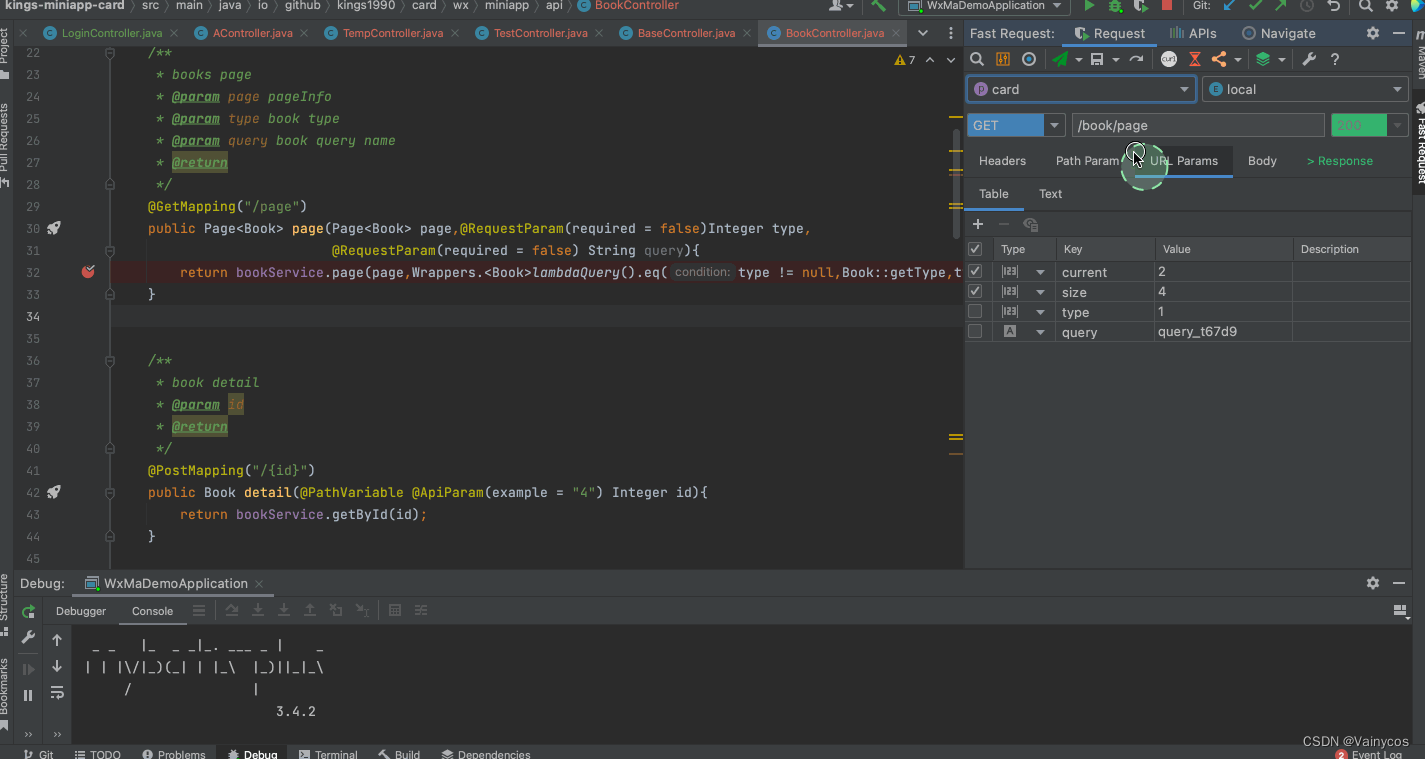Click the green Run application icon

[1090, 6]
